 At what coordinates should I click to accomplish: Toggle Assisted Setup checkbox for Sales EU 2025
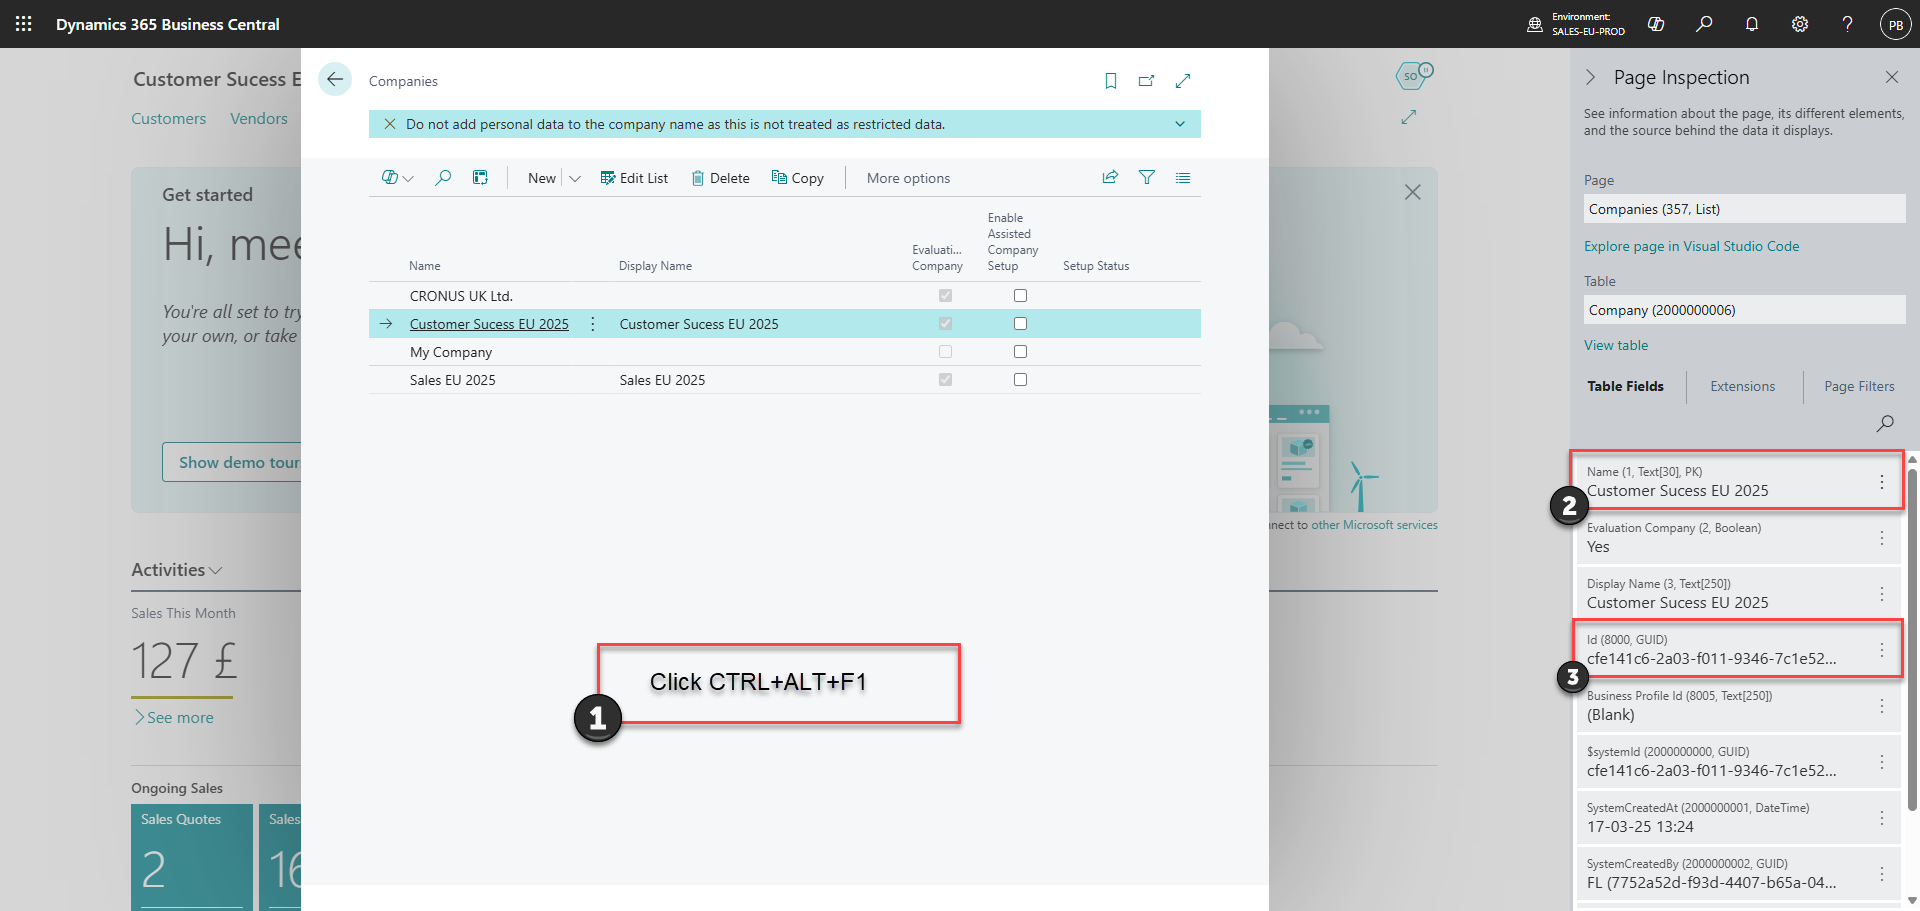[1020, 380]
